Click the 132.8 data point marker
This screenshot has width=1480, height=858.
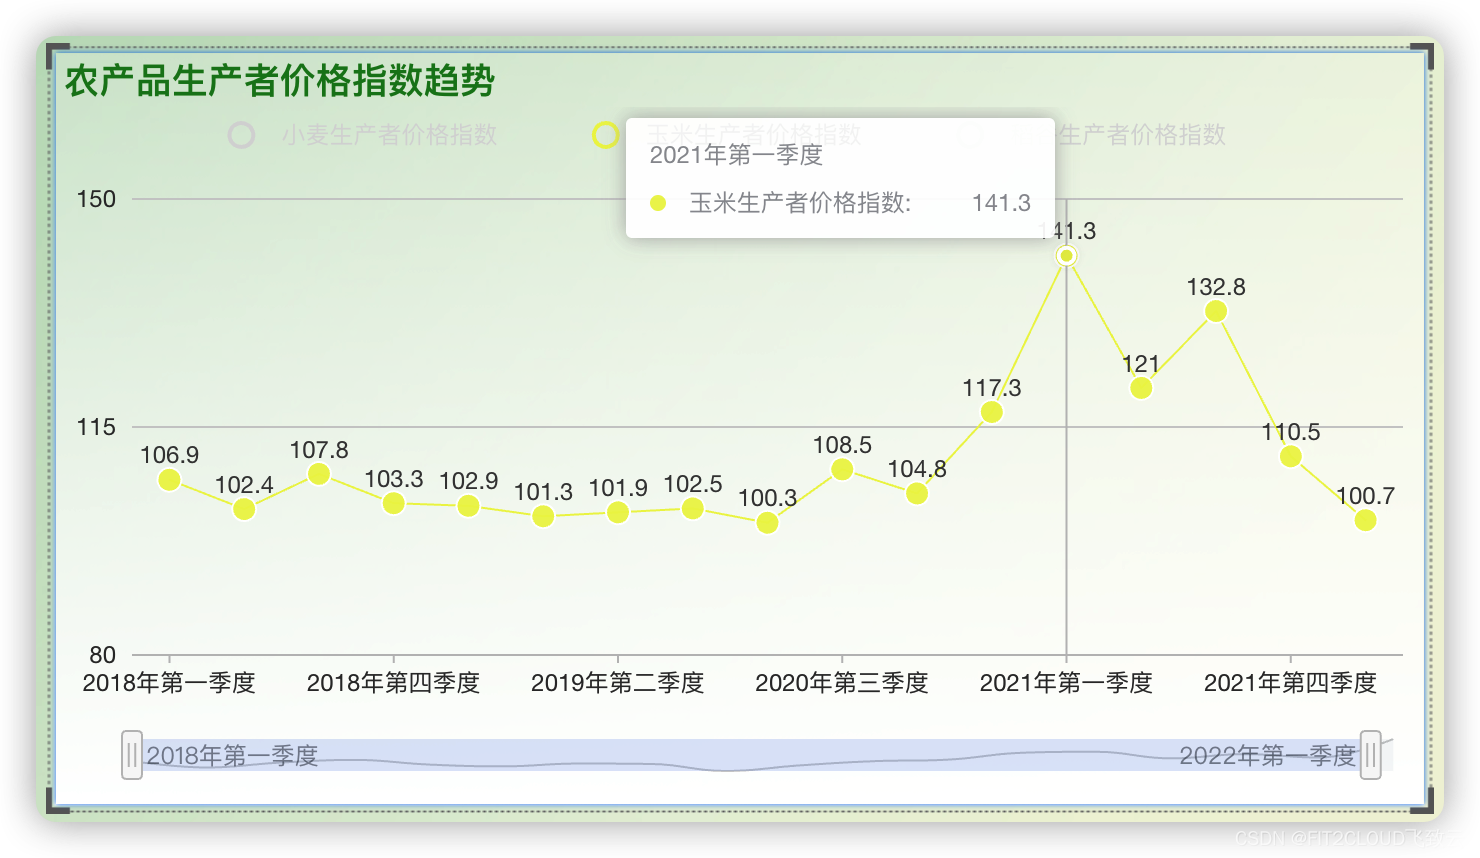pyautogui.click(x=1216, y=311)
